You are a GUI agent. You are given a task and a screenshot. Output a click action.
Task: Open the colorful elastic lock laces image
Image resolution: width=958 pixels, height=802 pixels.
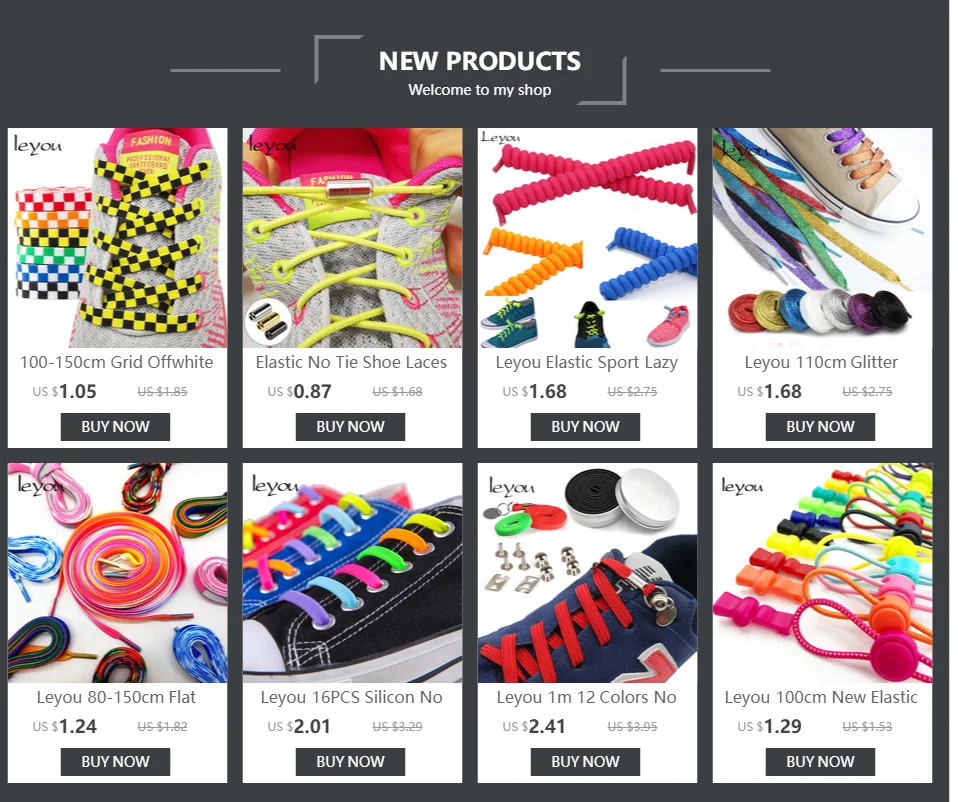tap(822, 572)
